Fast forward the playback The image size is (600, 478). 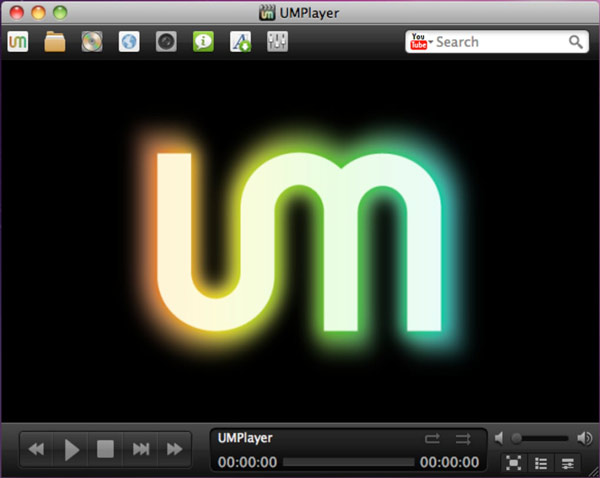174,449
